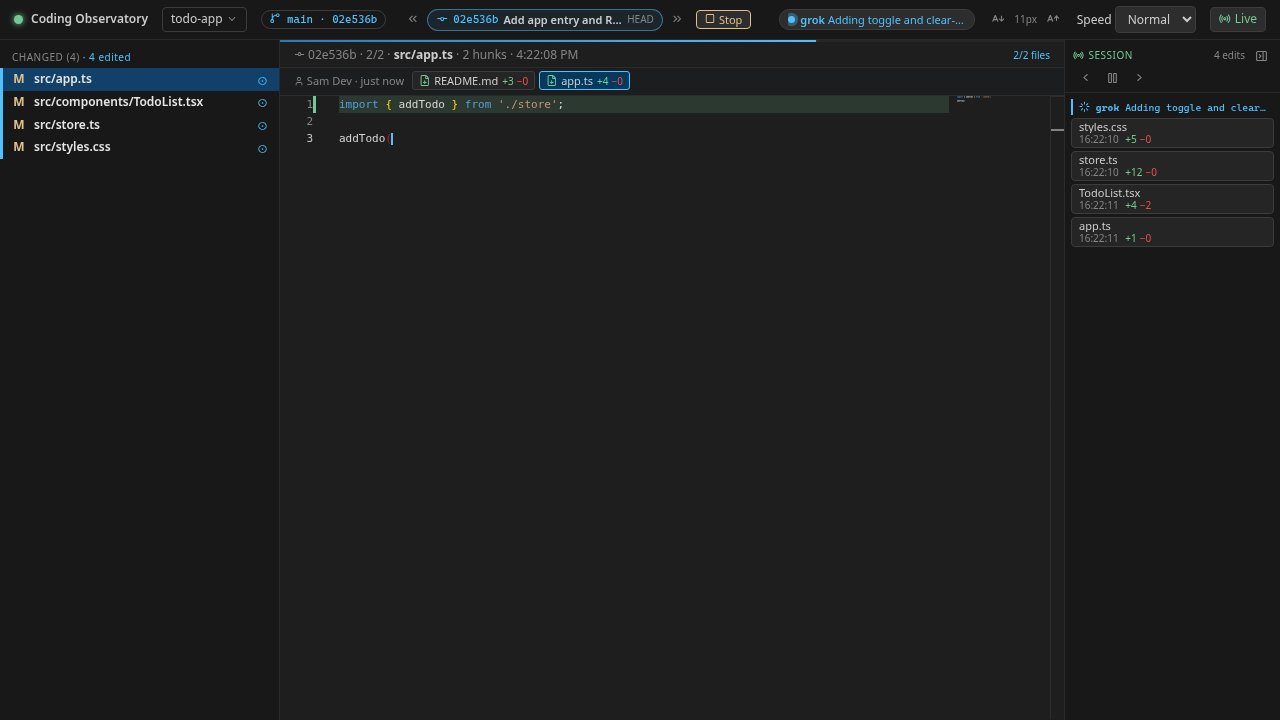The image size is (1280, 720).
Task: Click the circle icon beside src/app.ts
Action: point(263,81)
